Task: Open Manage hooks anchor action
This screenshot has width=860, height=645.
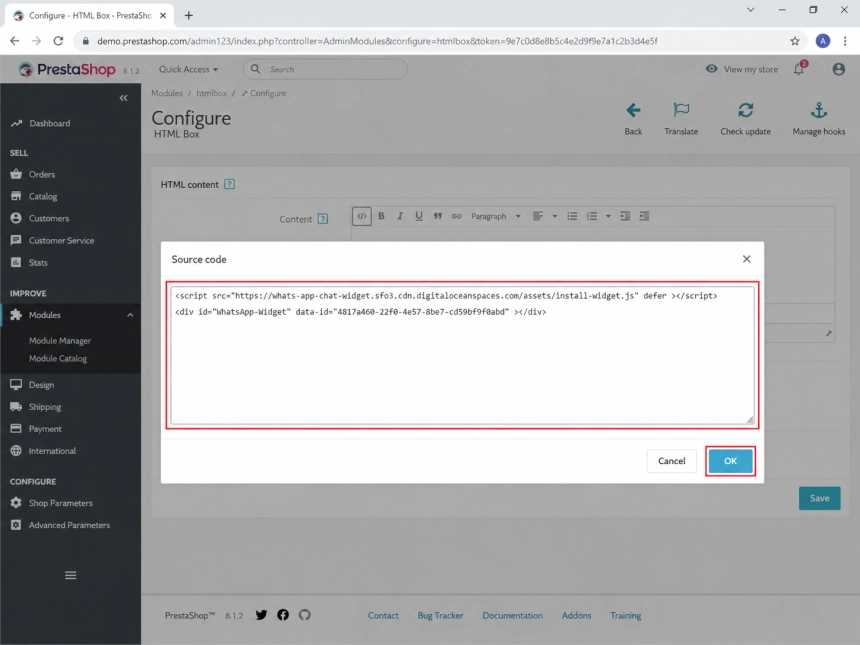Action: coord(818,118)
